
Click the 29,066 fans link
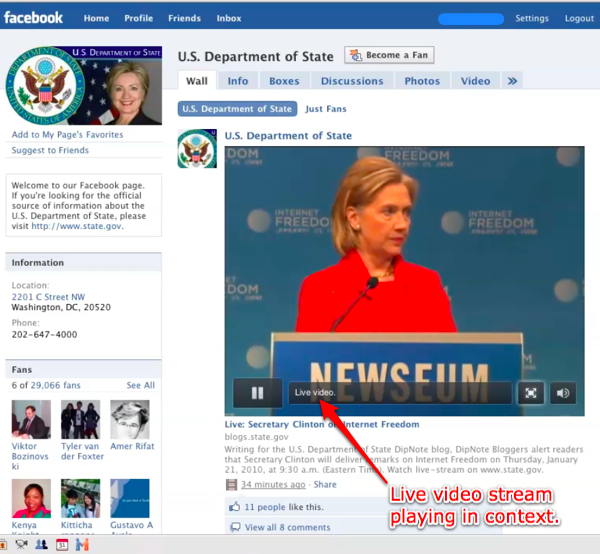56,385
